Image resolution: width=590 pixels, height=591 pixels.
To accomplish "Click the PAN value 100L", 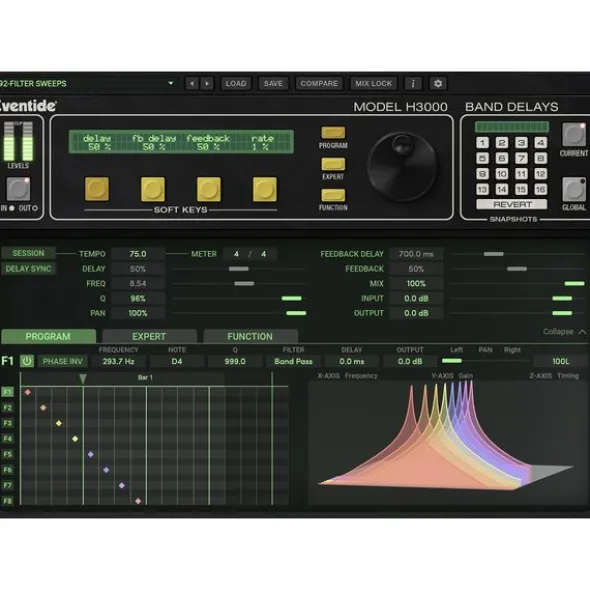I will (561, 361).
